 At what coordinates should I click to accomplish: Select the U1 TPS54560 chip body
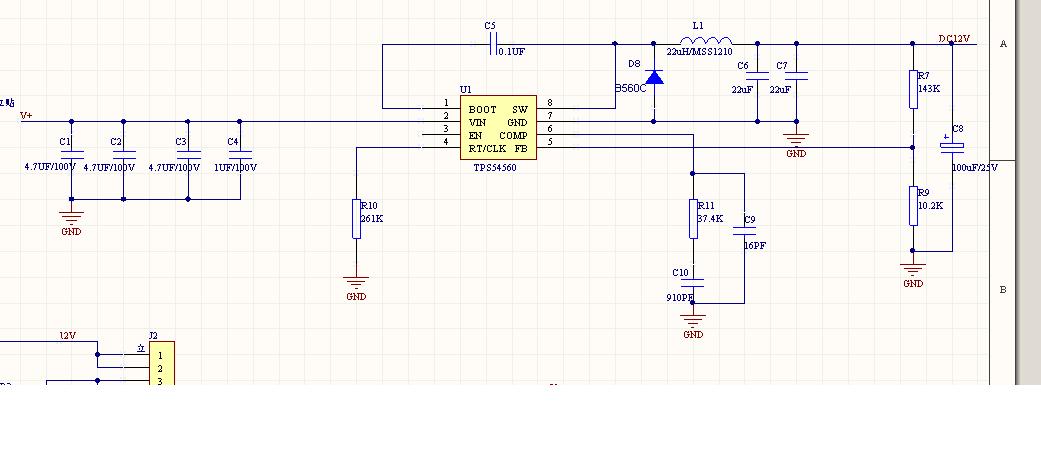pyautogui.click(x=499, y=127)
